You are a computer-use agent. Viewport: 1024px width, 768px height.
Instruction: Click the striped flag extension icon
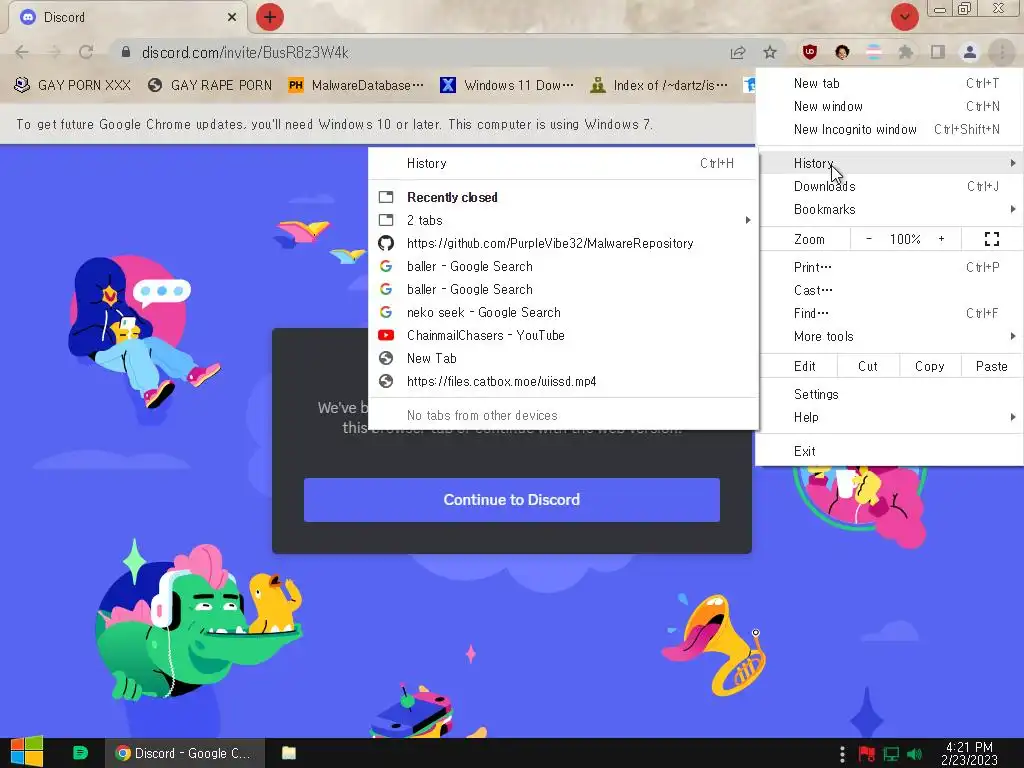[x=874, y=52]
